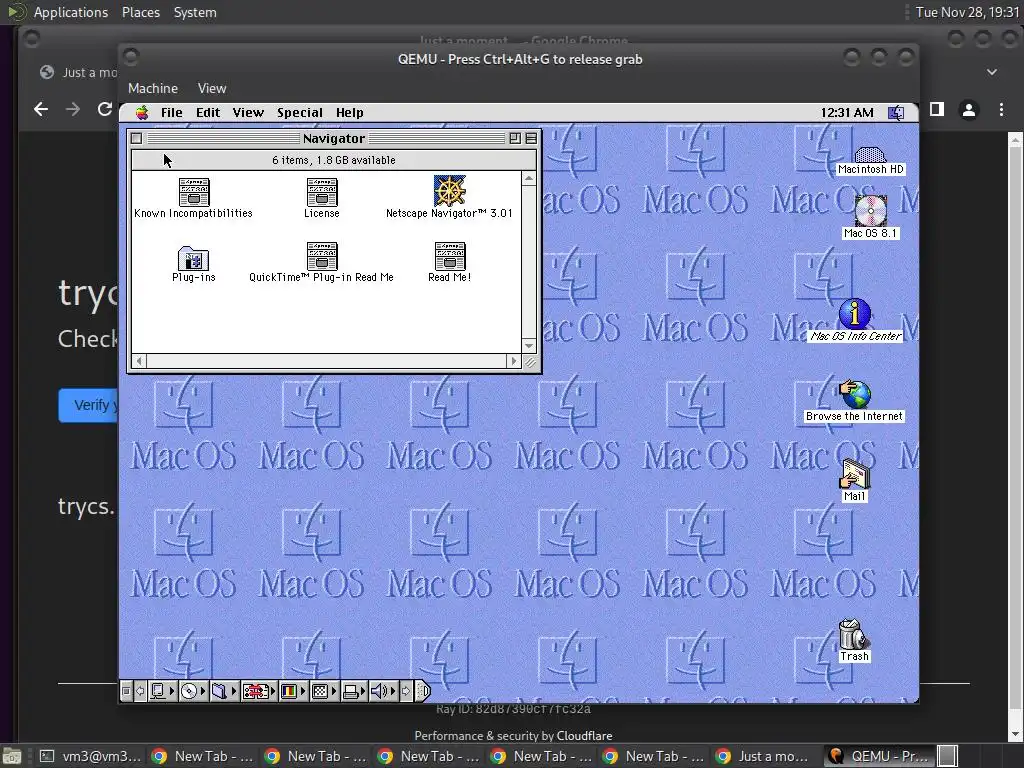This screenshot has width=1024, height=768.
Task: Open the Netscape Navigator 3.01 application icon
Action: 450,191
